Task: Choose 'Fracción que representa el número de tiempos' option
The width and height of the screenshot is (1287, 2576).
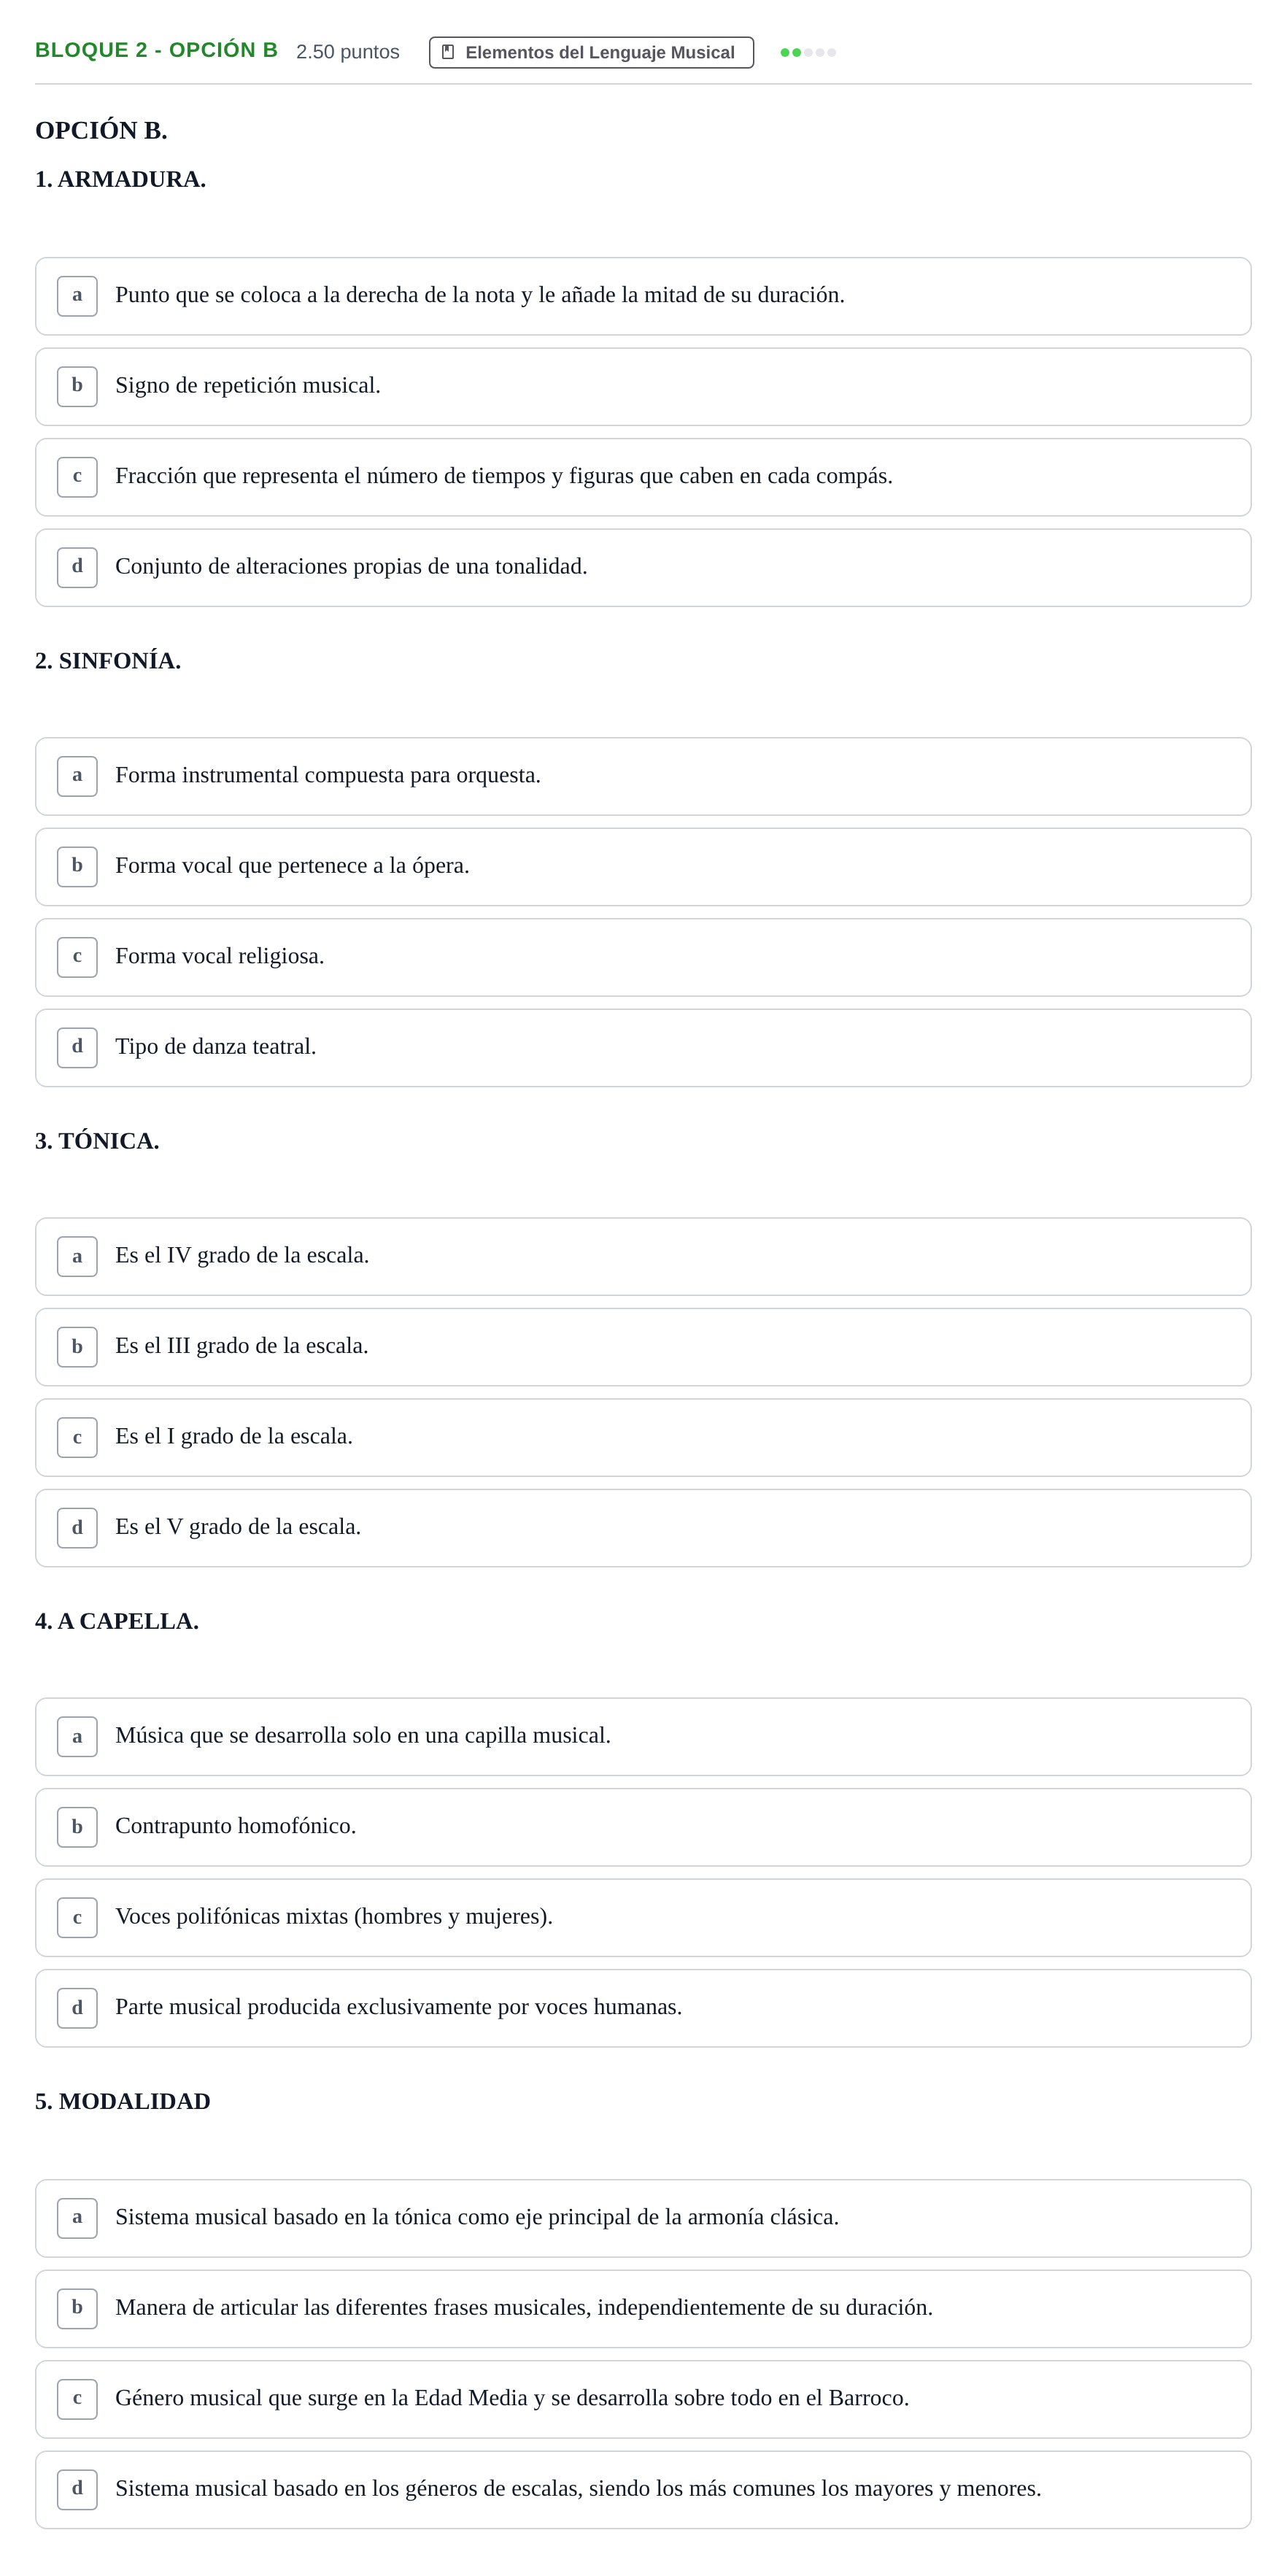Action: click(x=643, y=477)
